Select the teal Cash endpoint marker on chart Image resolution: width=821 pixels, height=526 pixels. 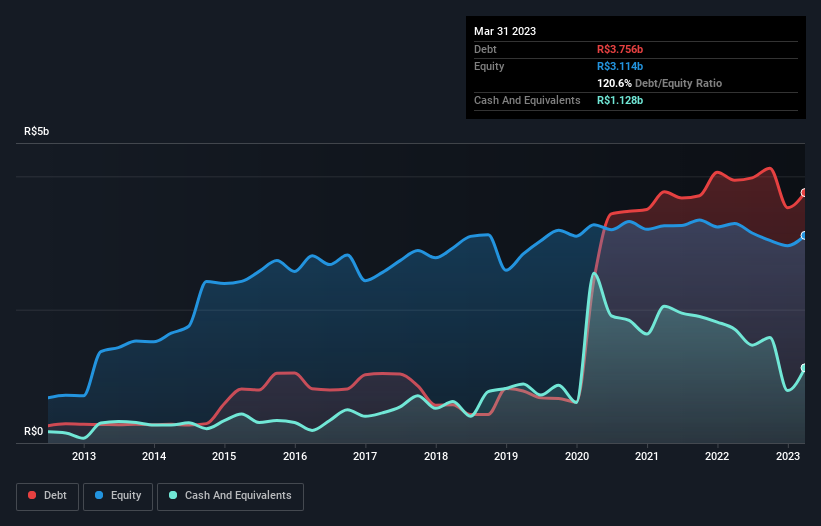(x=805, y=368)
